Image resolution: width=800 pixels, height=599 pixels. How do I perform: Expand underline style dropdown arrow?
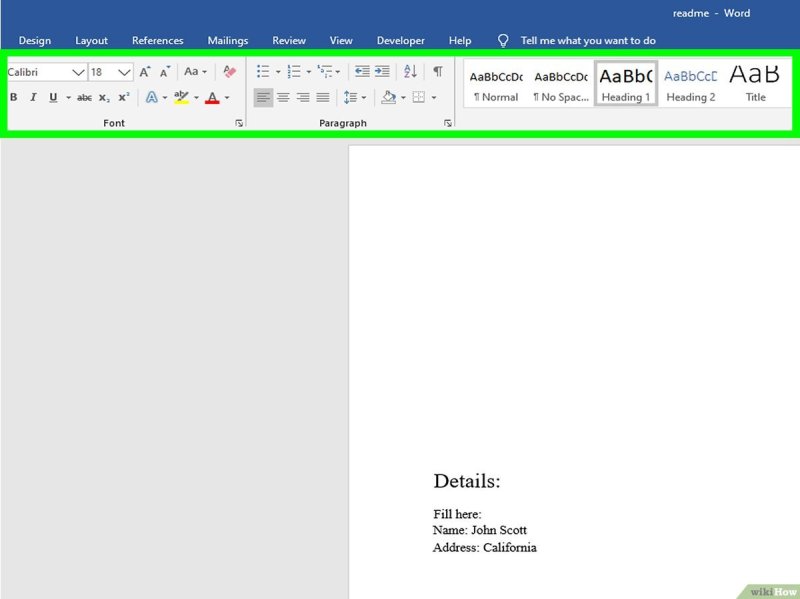pos(68,97)
